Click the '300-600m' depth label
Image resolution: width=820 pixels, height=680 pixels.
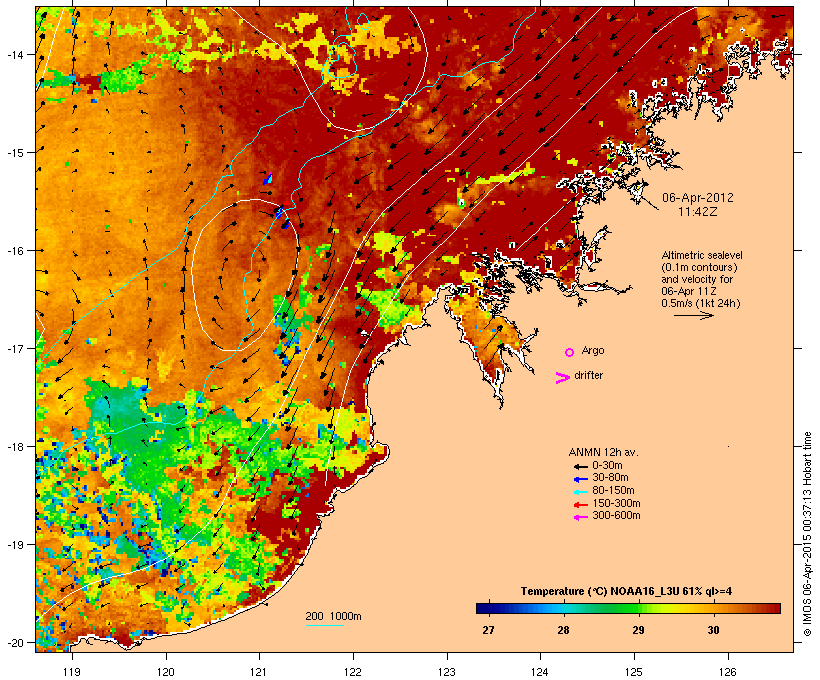click(616, 516)
